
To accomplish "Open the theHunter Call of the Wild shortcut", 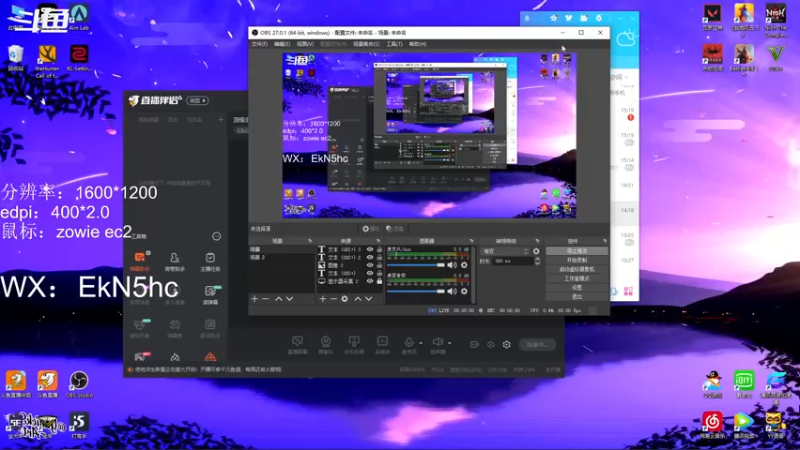I will pyautogui.click(x=47, y=61).
